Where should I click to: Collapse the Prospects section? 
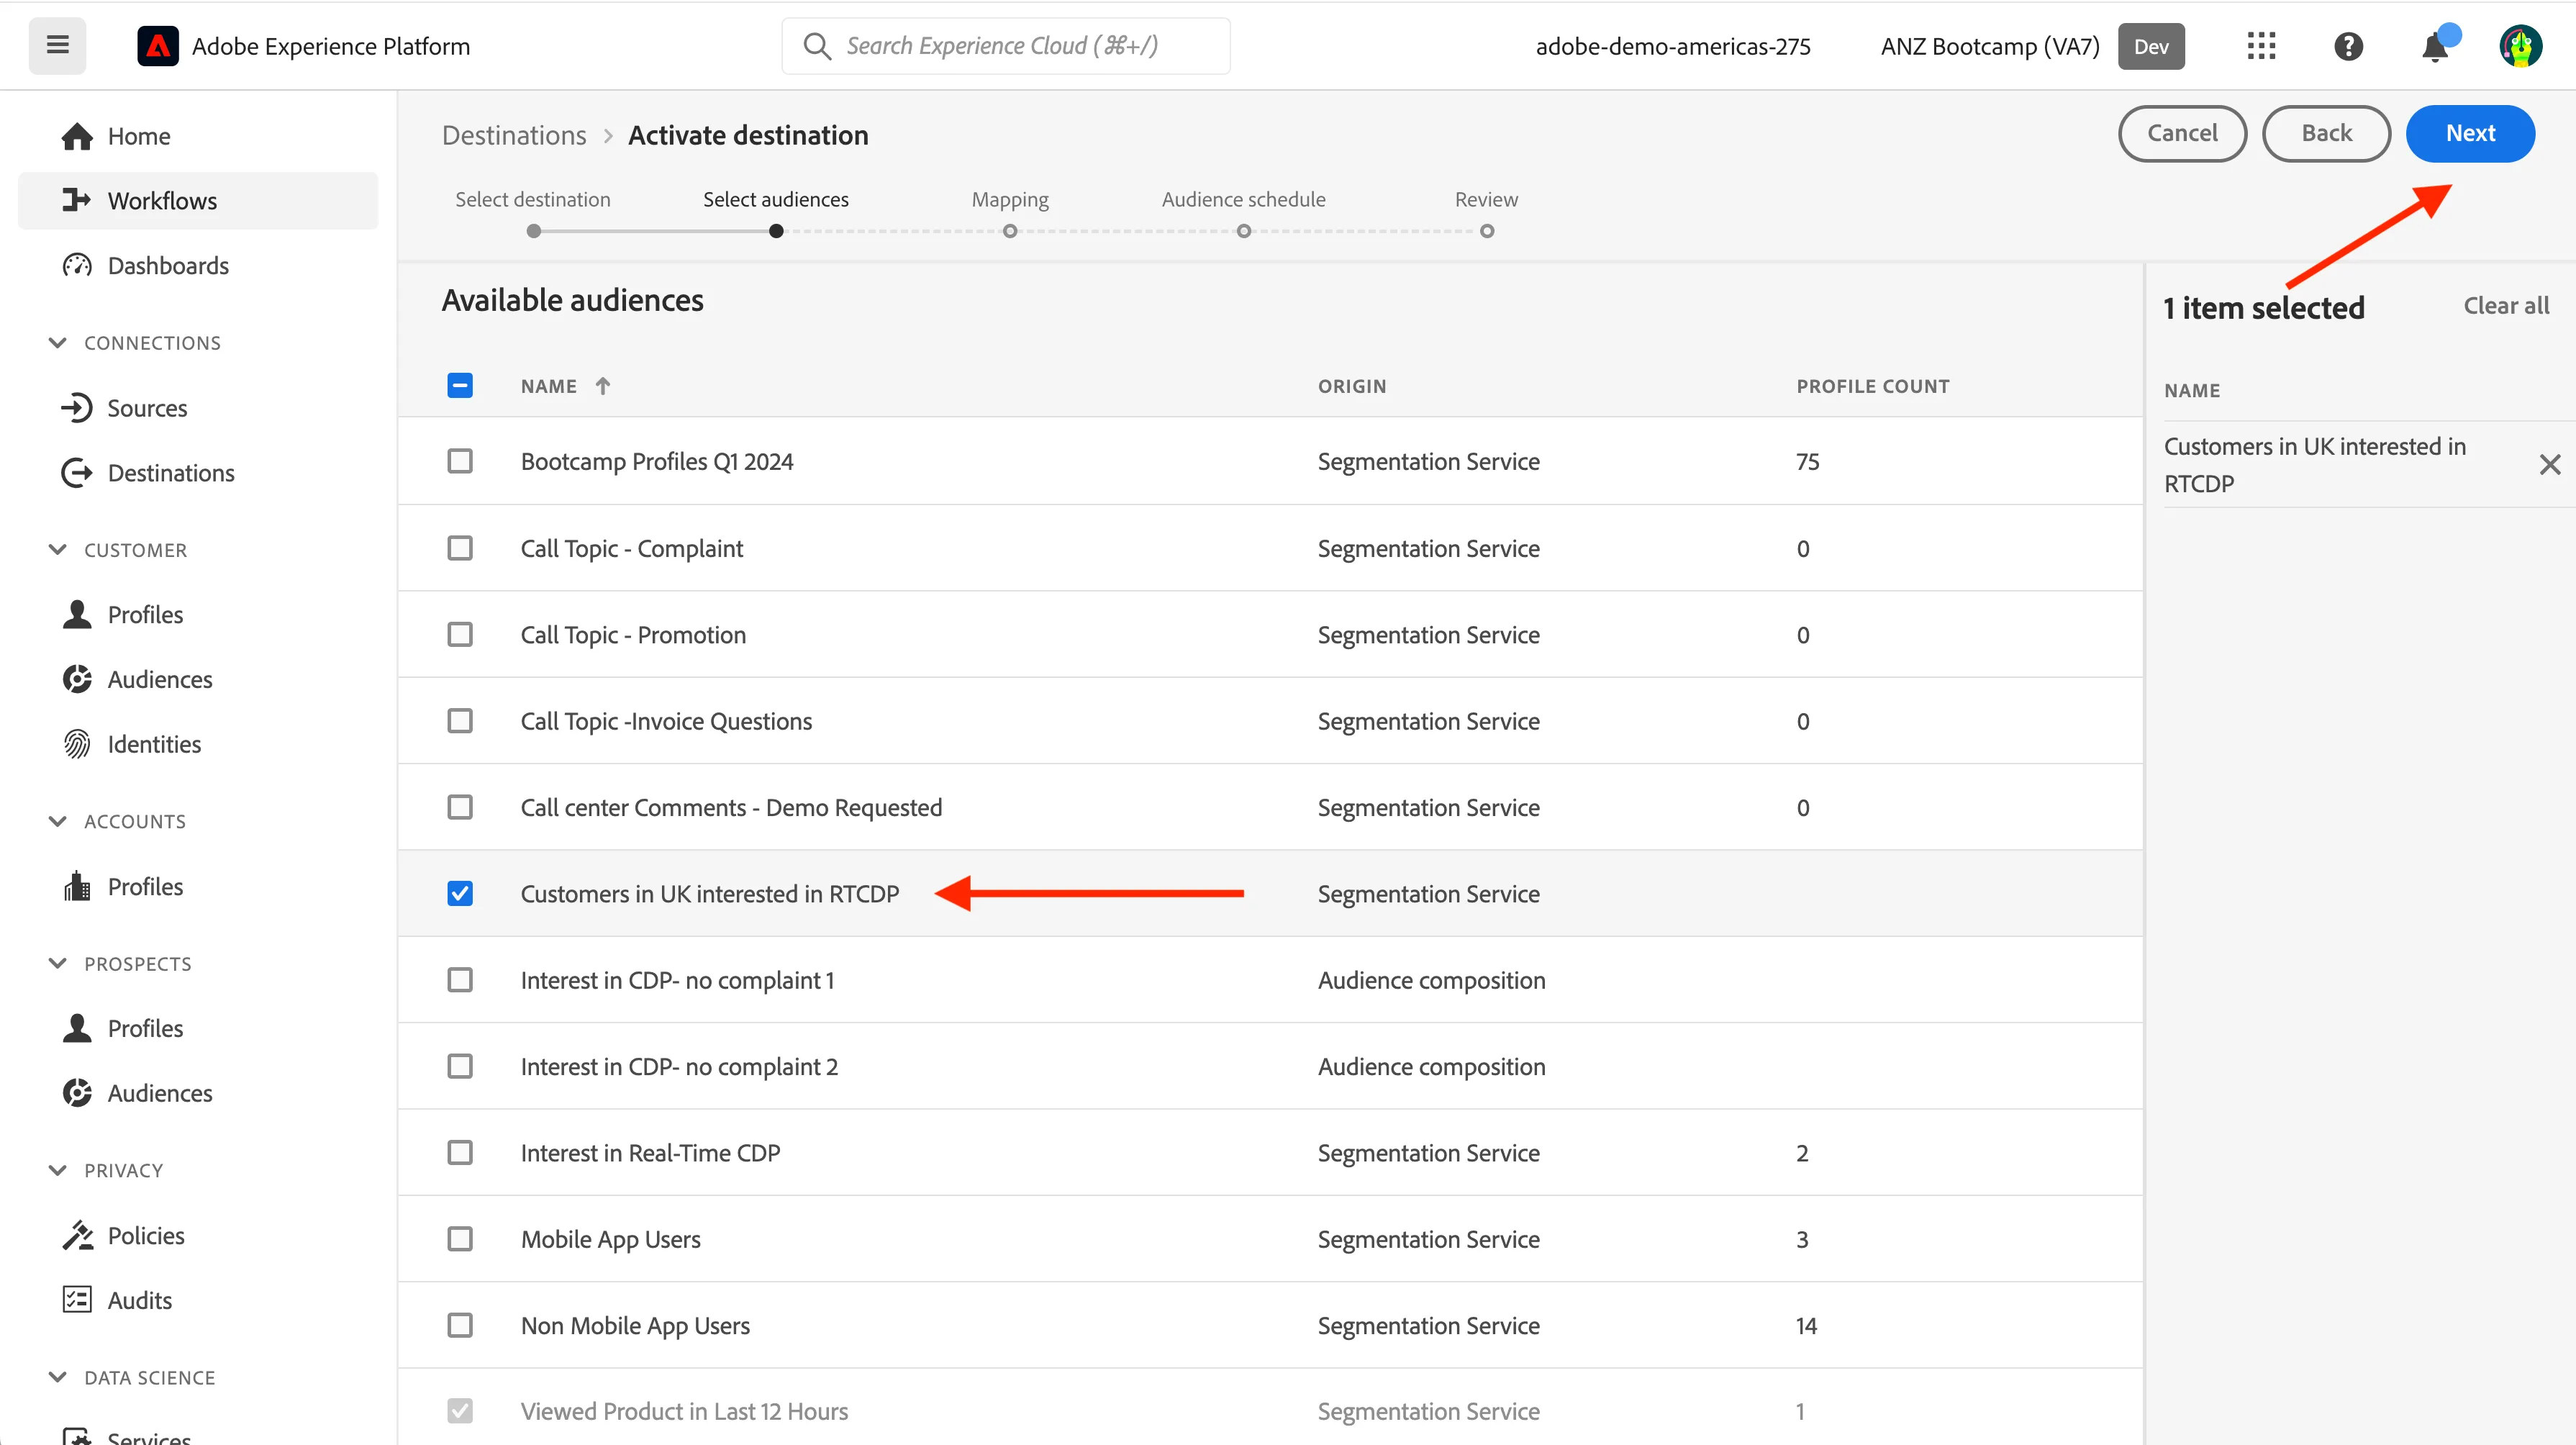click(x=58, y=963)
